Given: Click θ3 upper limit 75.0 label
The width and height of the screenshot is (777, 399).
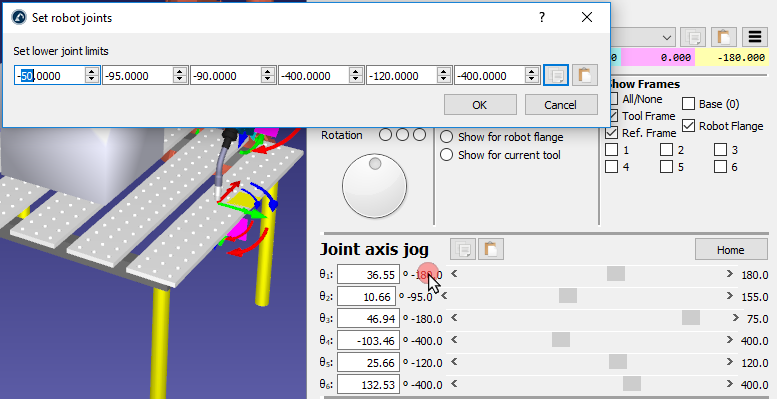Looking at the screenshot, I should tap(758, 319).
